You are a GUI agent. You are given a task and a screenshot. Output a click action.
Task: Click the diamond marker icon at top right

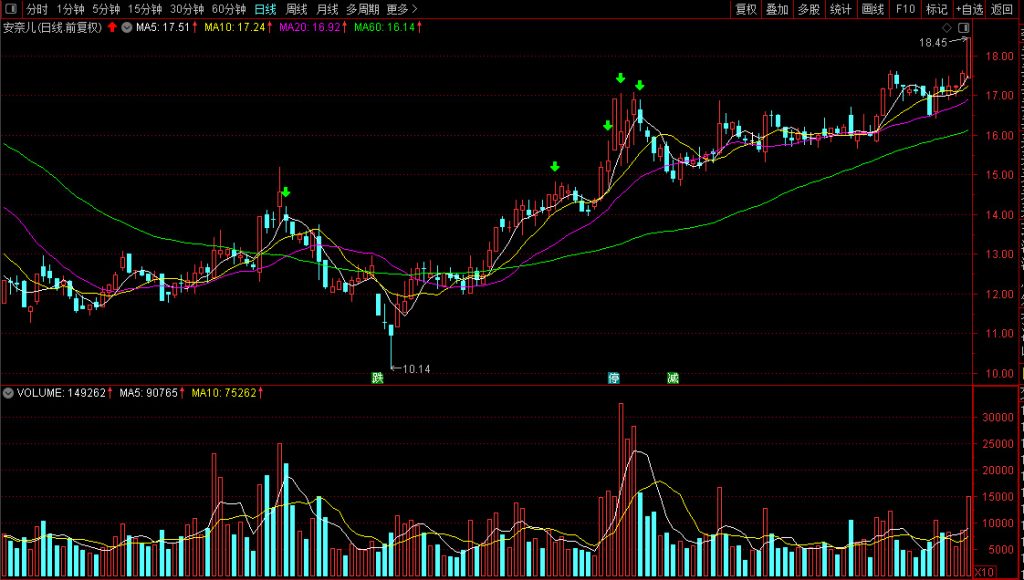(947, 27)
